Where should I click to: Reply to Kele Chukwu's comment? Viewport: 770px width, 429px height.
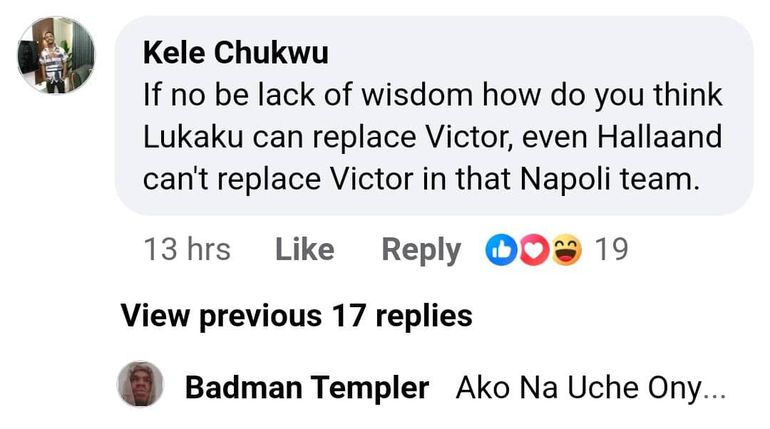421,249
